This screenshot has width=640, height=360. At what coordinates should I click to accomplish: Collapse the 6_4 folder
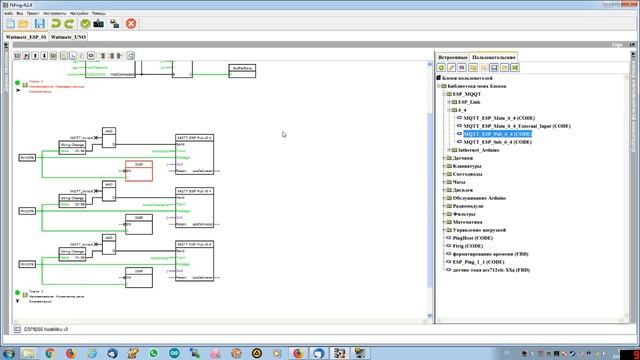pyautogui.click(x=449, y=110)
